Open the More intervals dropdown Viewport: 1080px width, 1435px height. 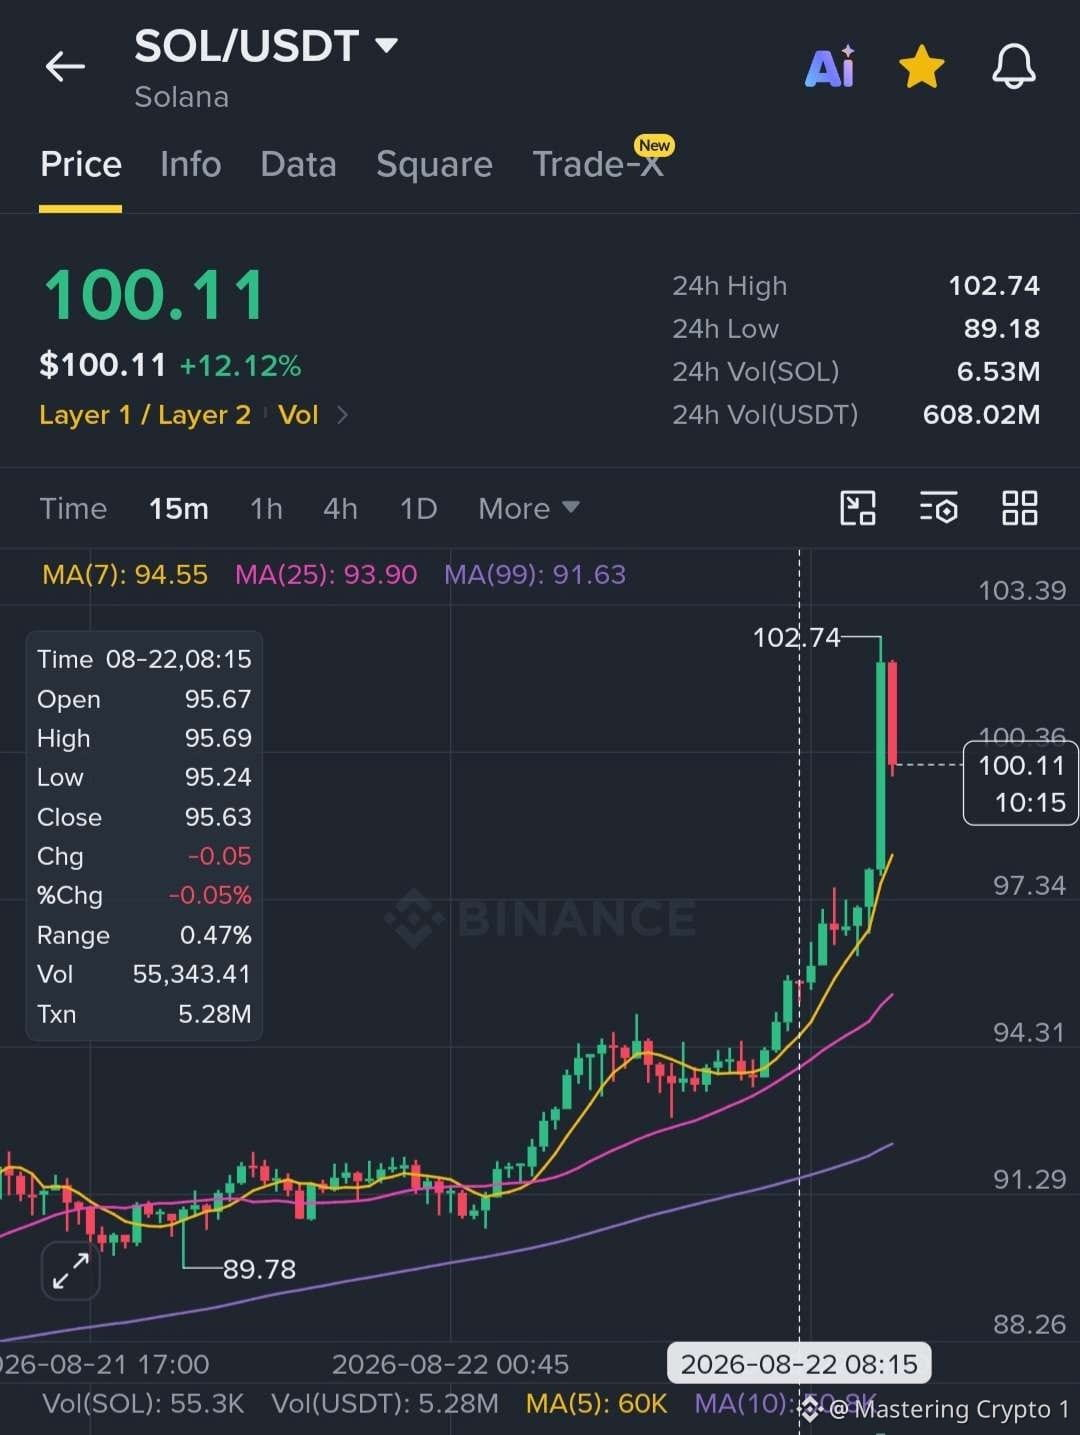[x=529, y=508]
